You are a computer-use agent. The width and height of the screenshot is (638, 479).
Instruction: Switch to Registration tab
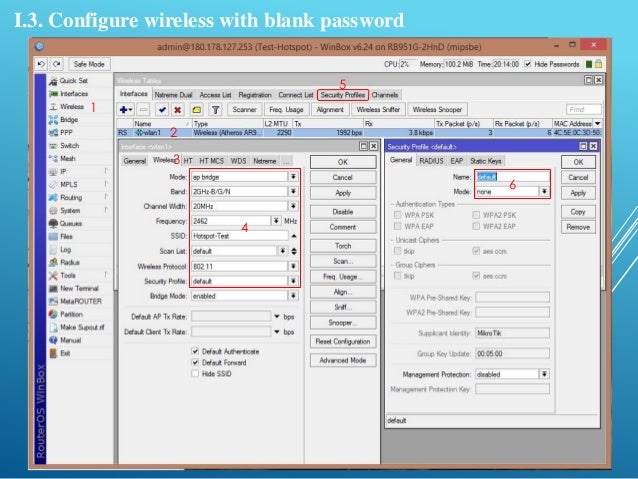(x=255, y=95)
